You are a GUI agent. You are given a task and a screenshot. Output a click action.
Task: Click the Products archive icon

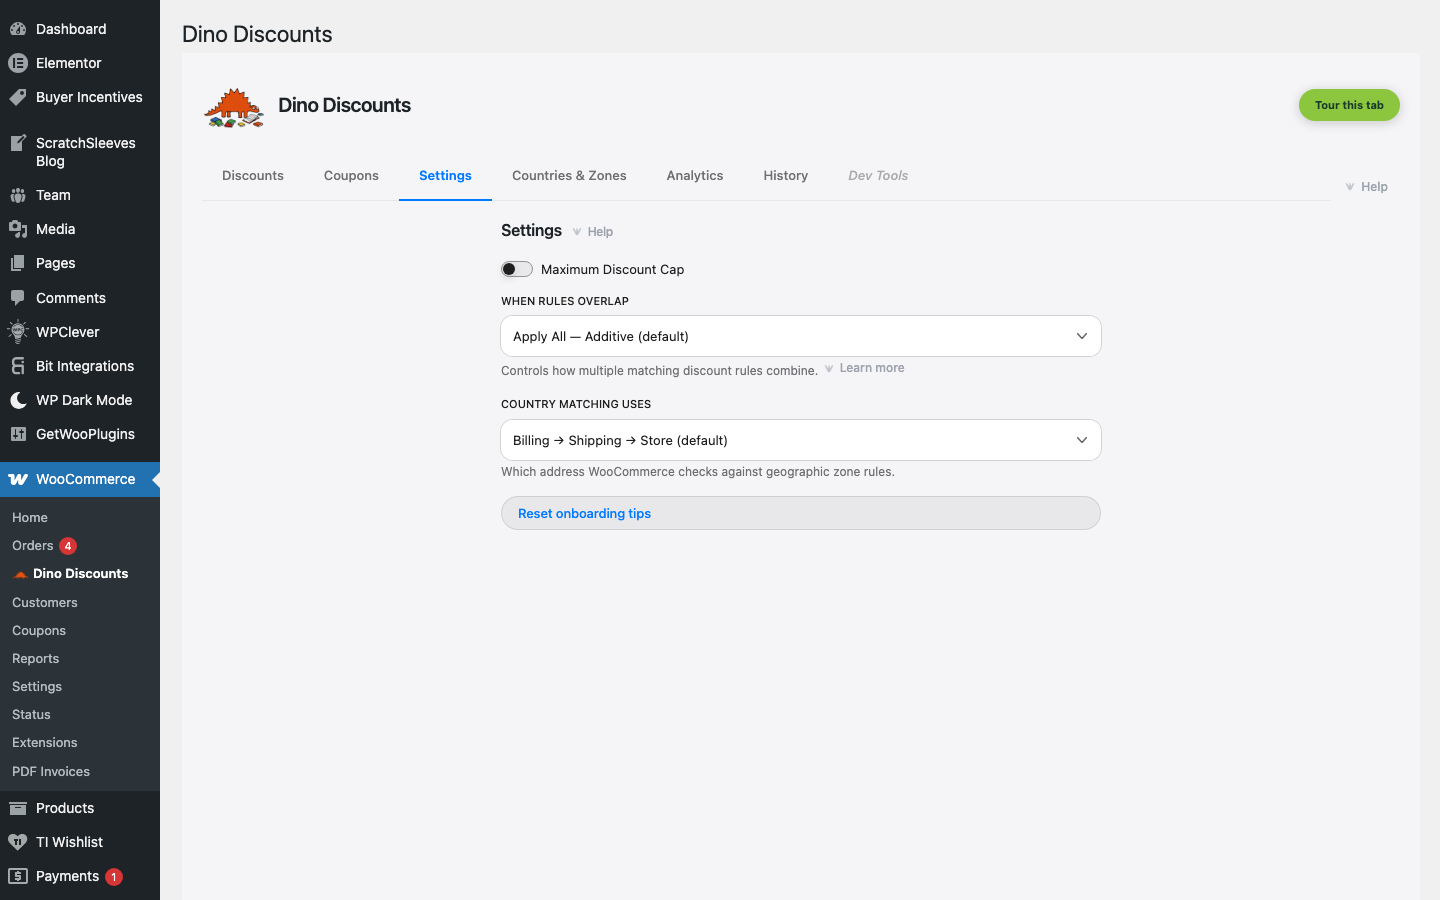[x=18, y=808]
